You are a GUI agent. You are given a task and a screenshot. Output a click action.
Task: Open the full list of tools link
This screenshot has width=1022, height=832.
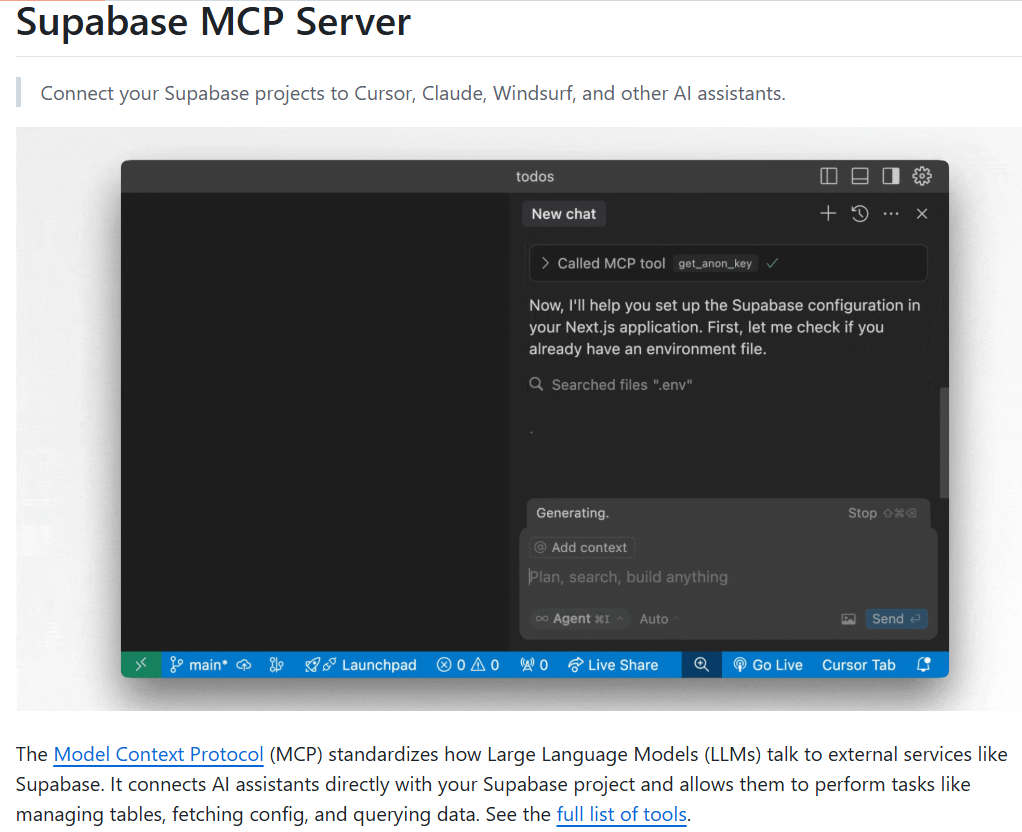point(621,814)
